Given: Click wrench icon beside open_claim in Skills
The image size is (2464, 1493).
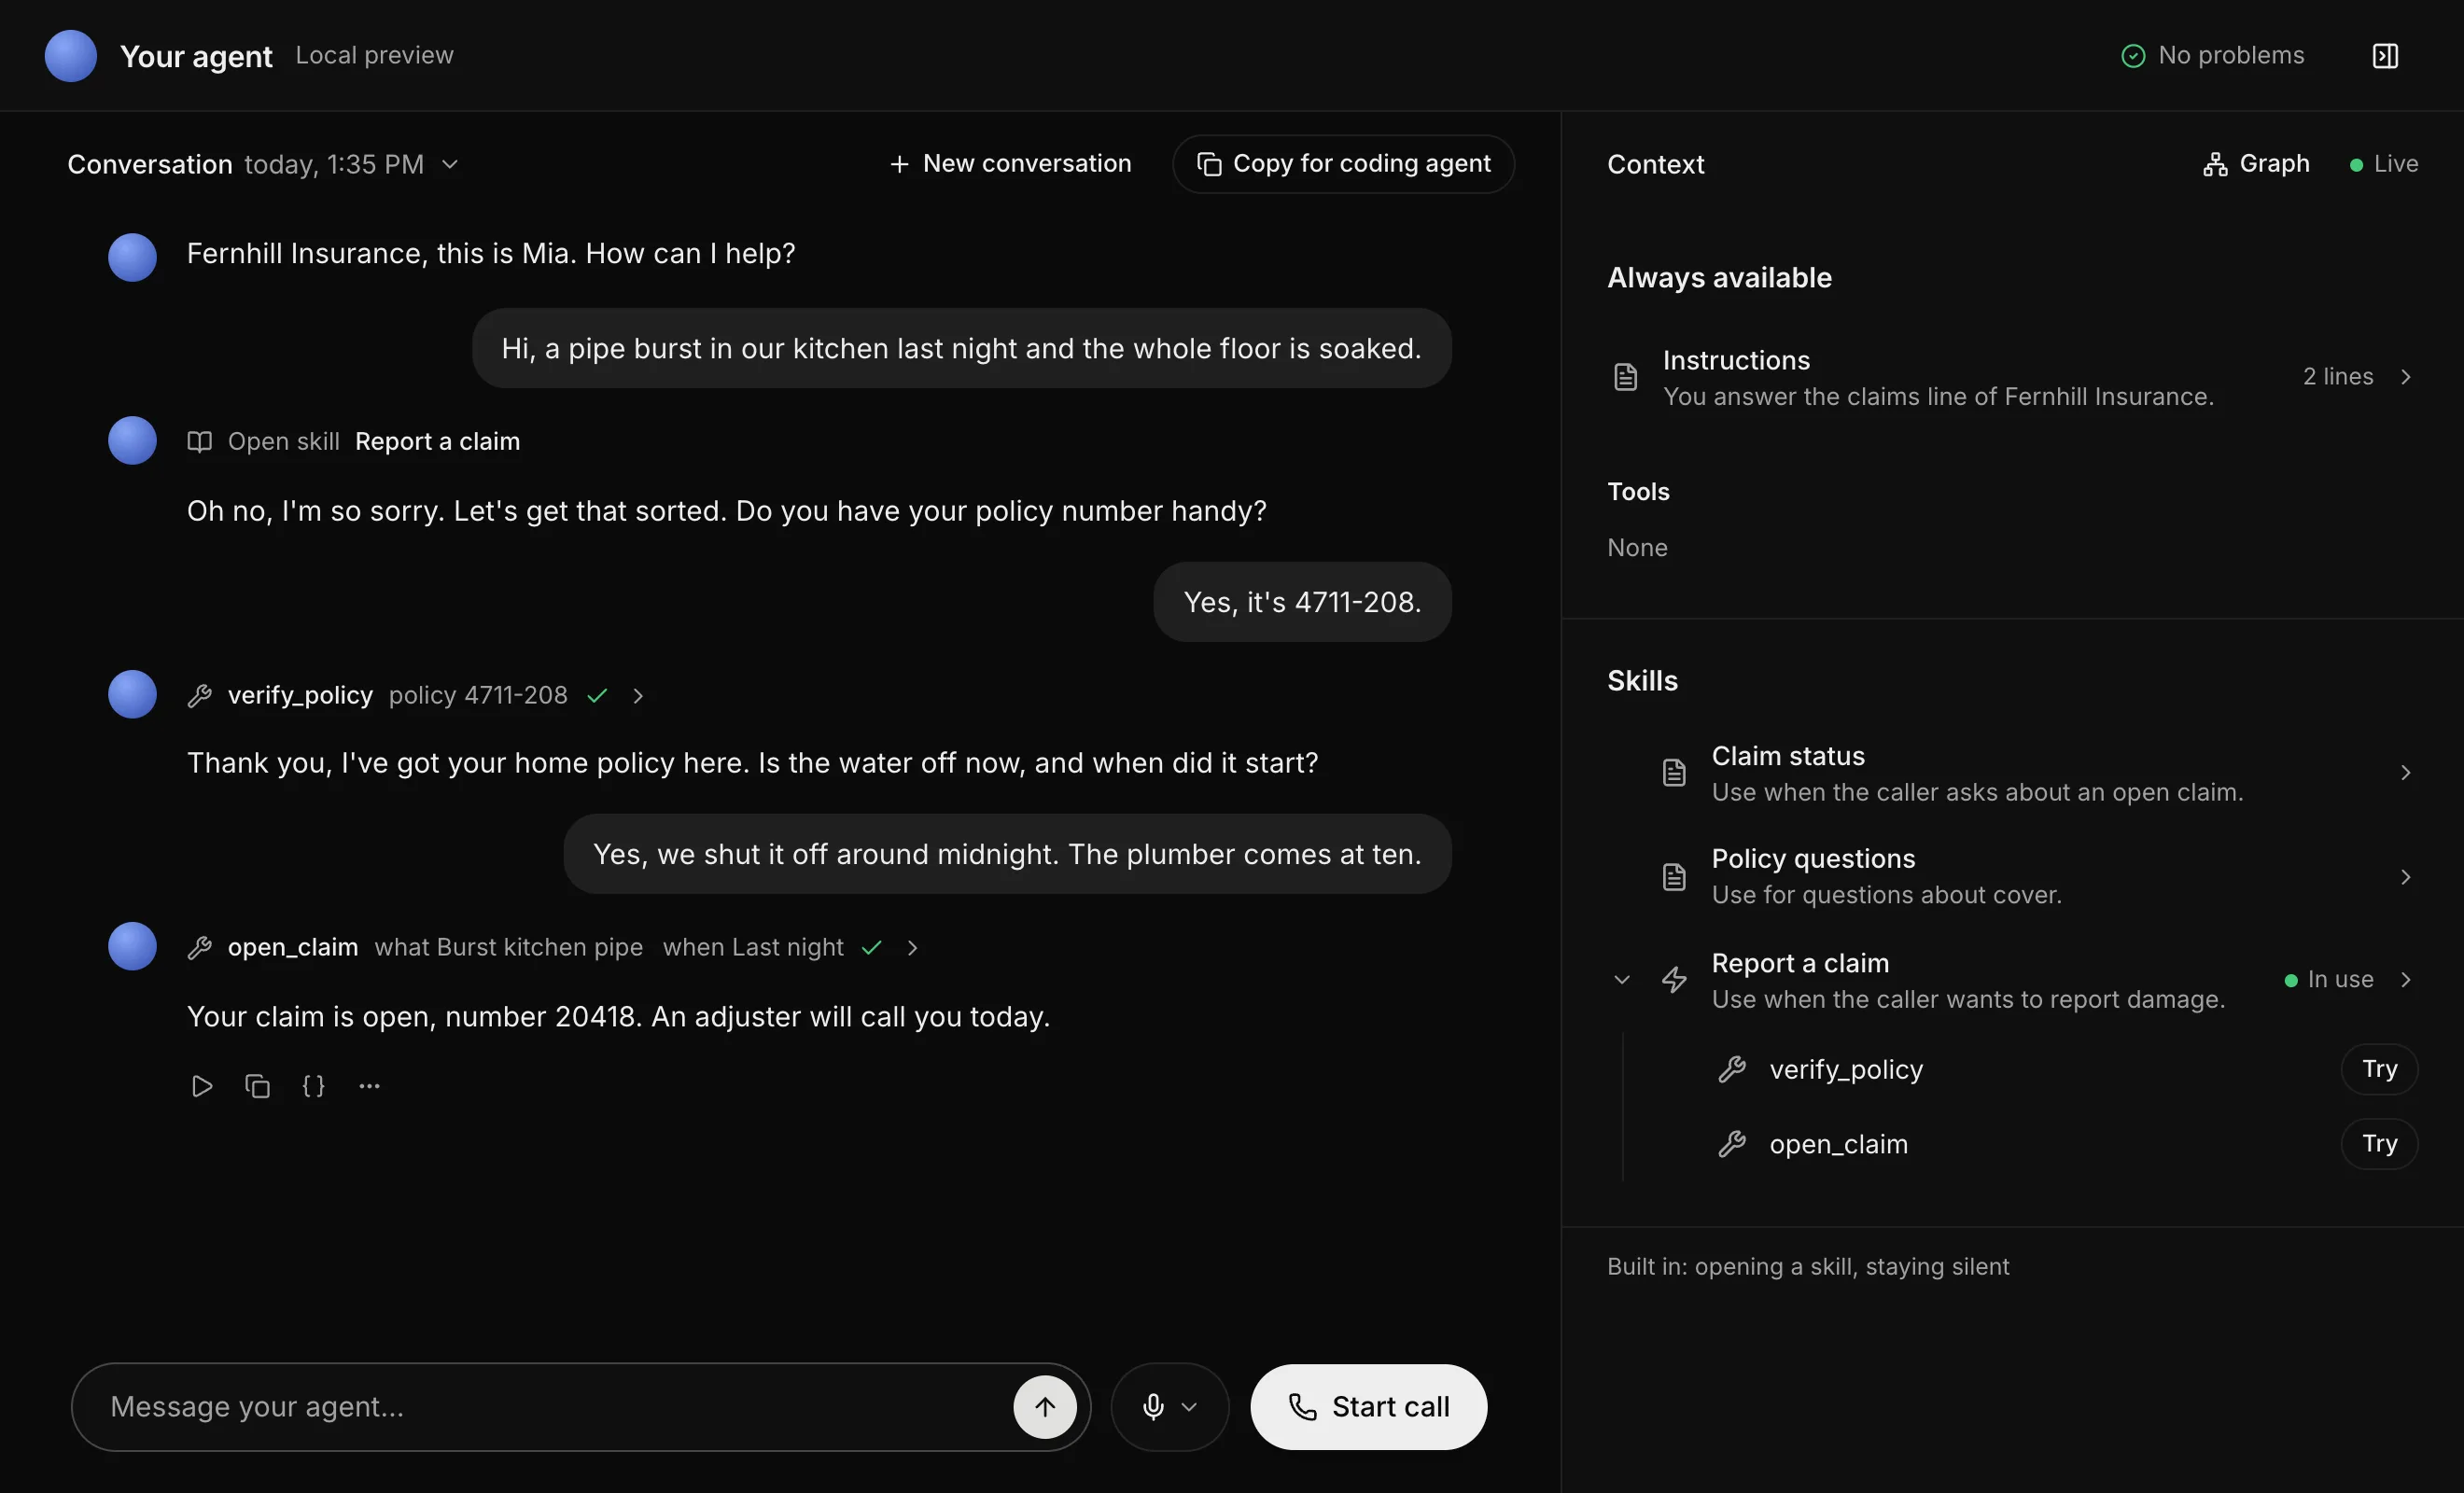Looking at the screenshot, I should (x=1732, y=1144).
